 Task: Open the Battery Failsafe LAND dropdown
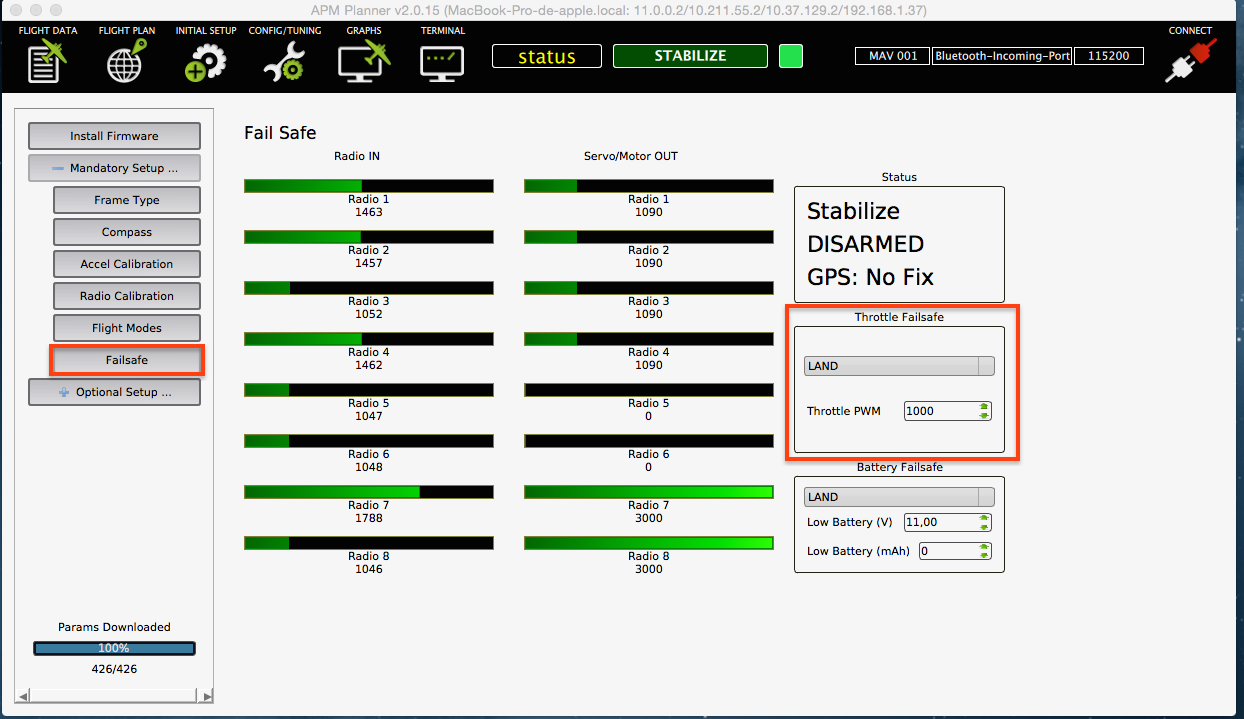click(x=899, y=497)
